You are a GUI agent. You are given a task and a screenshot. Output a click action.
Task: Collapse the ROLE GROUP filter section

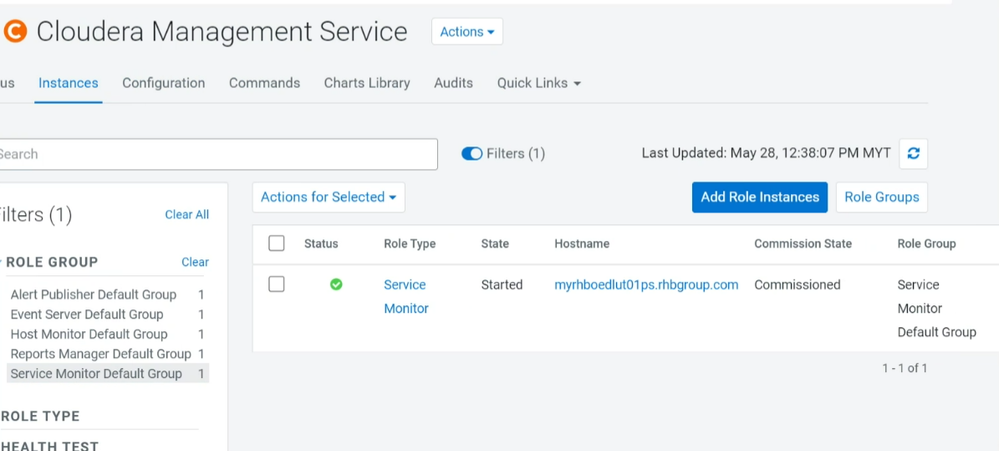pos(51,262)
